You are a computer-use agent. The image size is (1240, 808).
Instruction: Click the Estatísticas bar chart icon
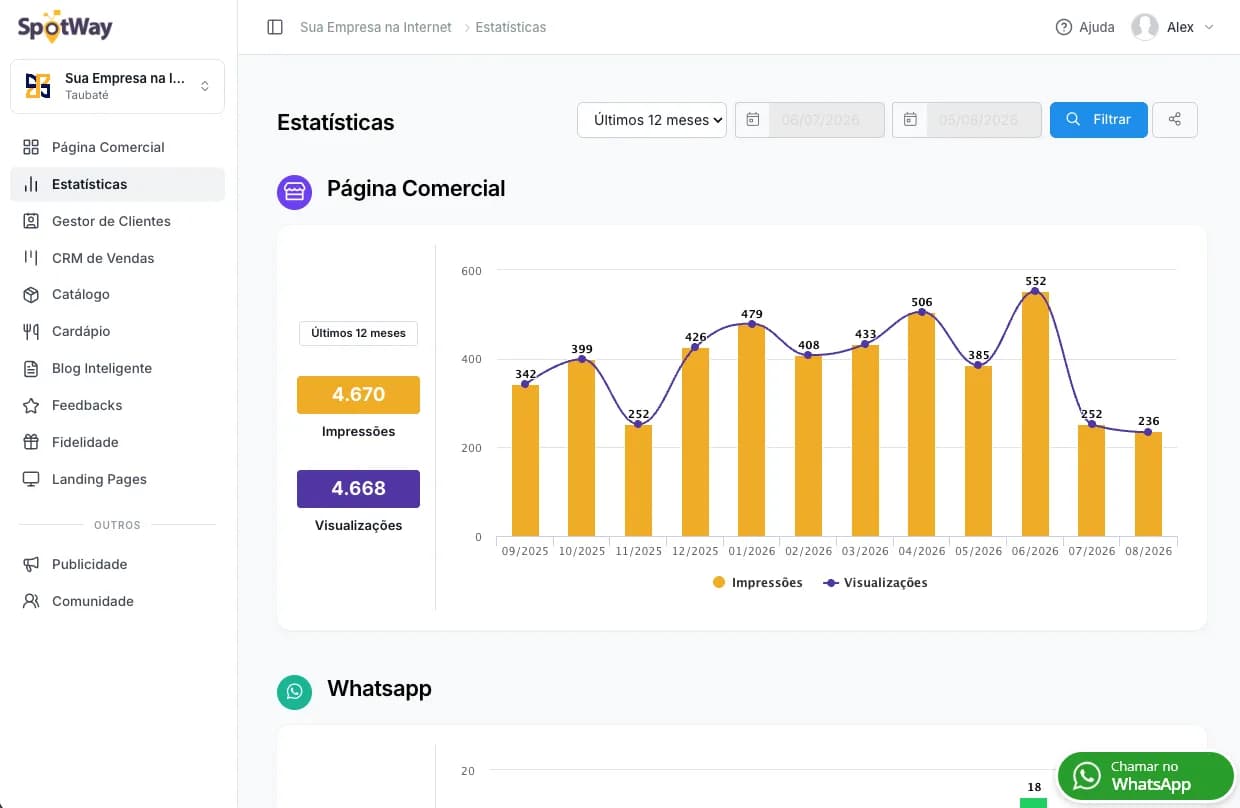pyautogui.click(x=31, y=184)
